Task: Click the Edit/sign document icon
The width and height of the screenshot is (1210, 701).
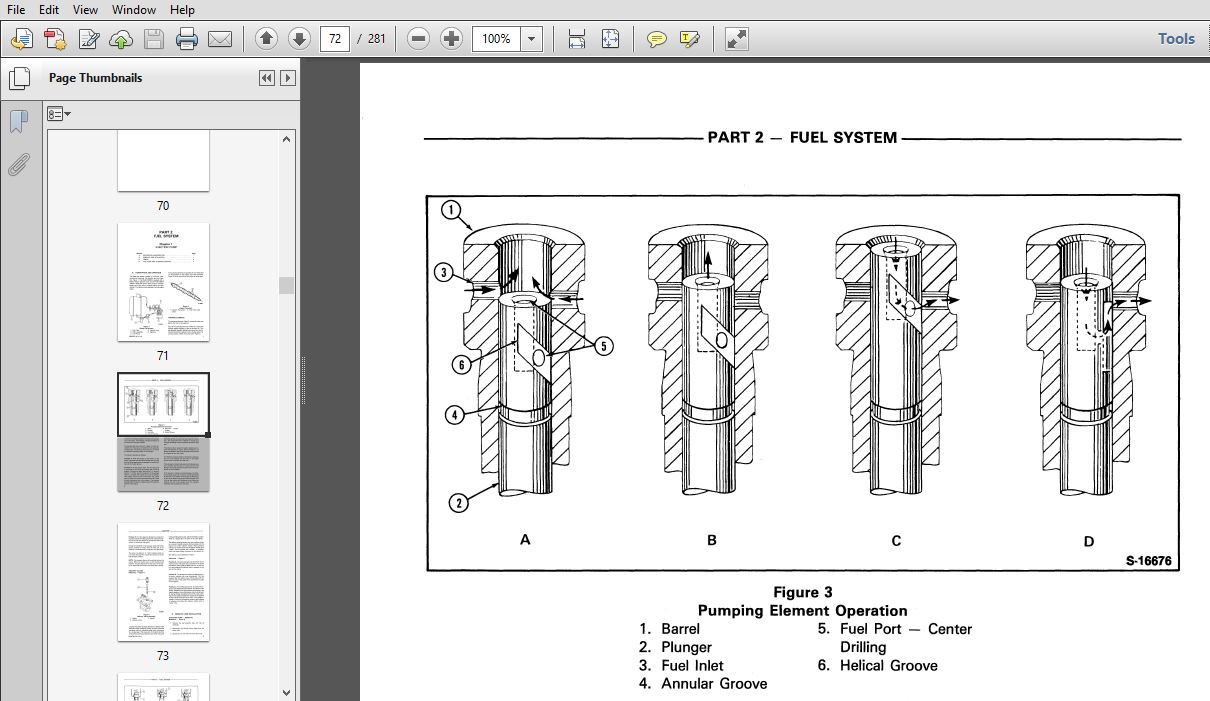Action: 88,39
